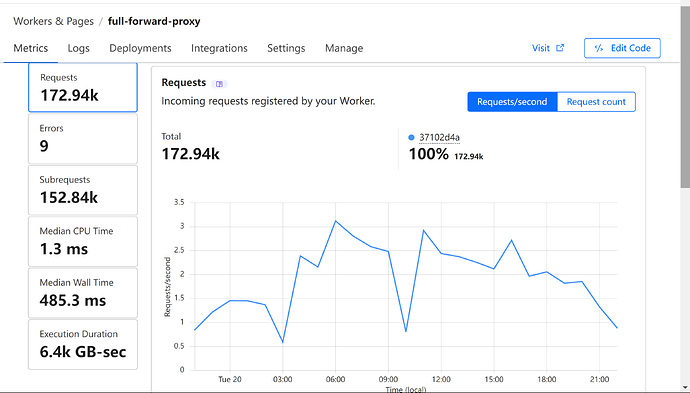The height and width of the screenshot is (393, 690).
Task: Click the documentation icon beside Requests heading
Action: 219,84
